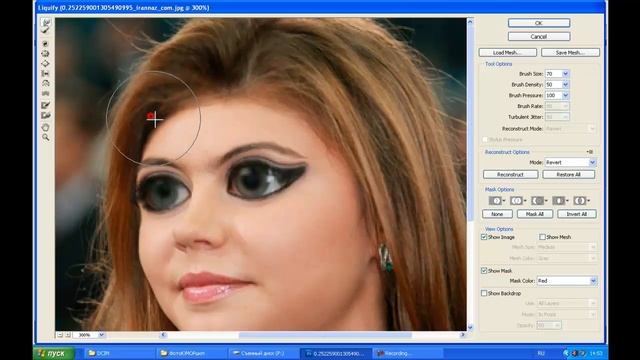This screenshot has width=640, height=360.
Task: Click the zoom out minus button
Action: (x=60, y=335)
